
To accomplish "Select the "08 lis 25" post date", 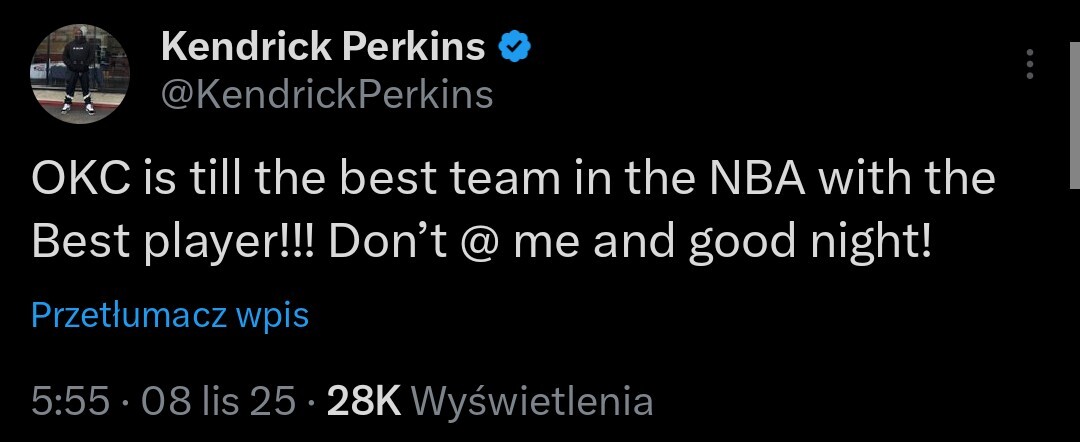I will pyautogui.click(x=219, y=402).
